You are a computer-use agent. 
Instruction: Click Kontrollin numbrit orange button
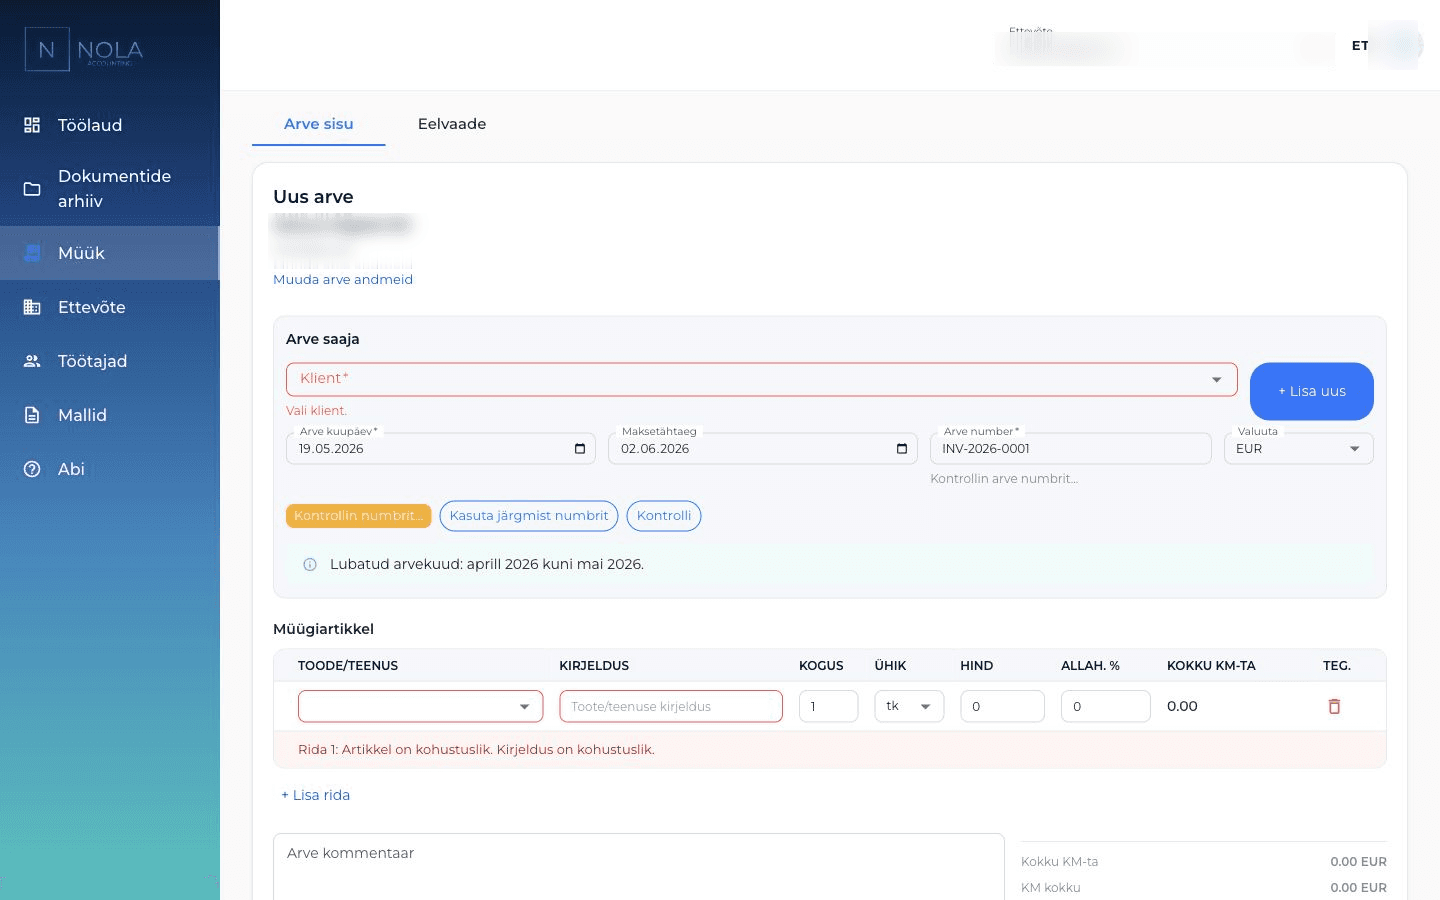point(359,516)
